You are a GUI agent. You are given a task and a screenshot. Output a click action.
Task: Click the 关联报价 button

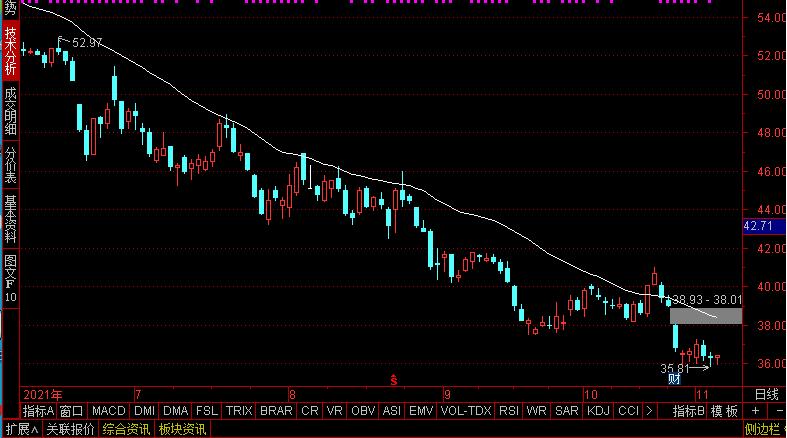click(x=71, y=429)
